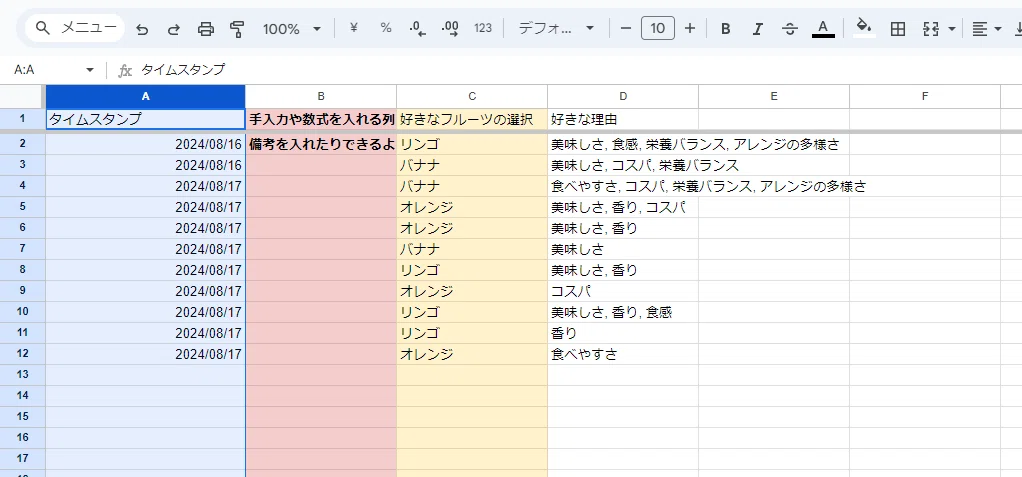Viewport: 1022px width, 477px height.
Task: Select row 5 header
Action: [x=23, y=207]
